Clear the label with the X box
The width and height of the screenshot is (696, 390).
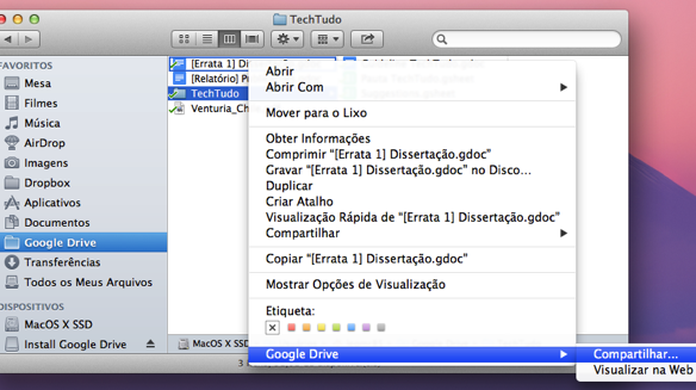point(273,327)
